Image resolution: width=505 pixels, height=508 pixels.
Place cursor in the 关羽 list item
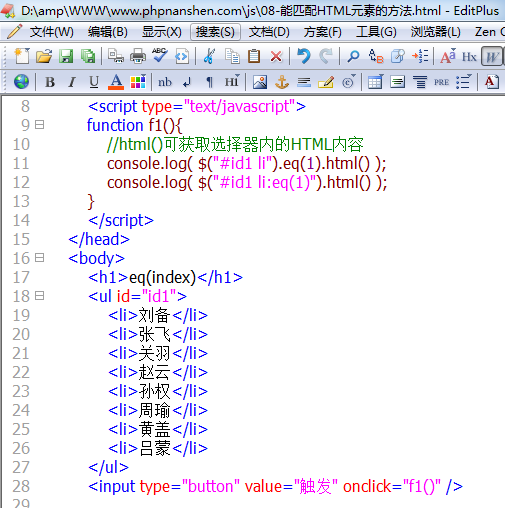tap(154, 353)
